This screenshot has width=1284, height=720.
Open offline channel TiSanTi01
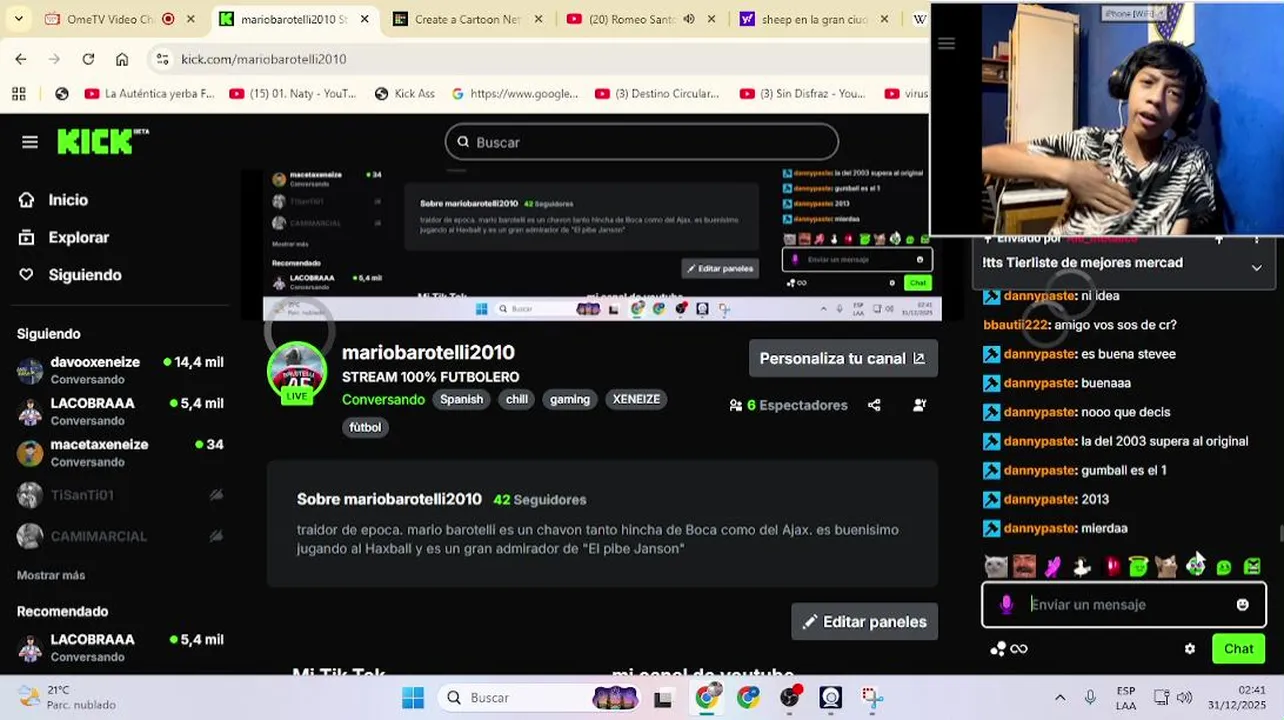[120, 495]
